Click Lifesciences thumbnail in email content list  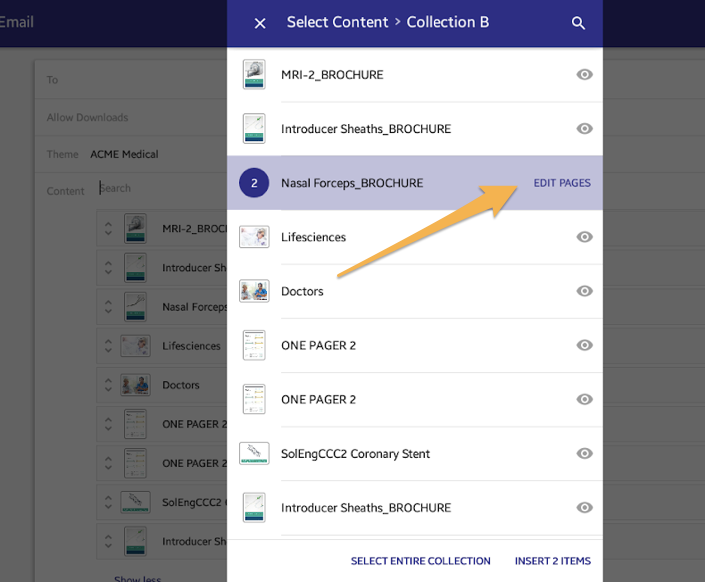coord(135,346)
